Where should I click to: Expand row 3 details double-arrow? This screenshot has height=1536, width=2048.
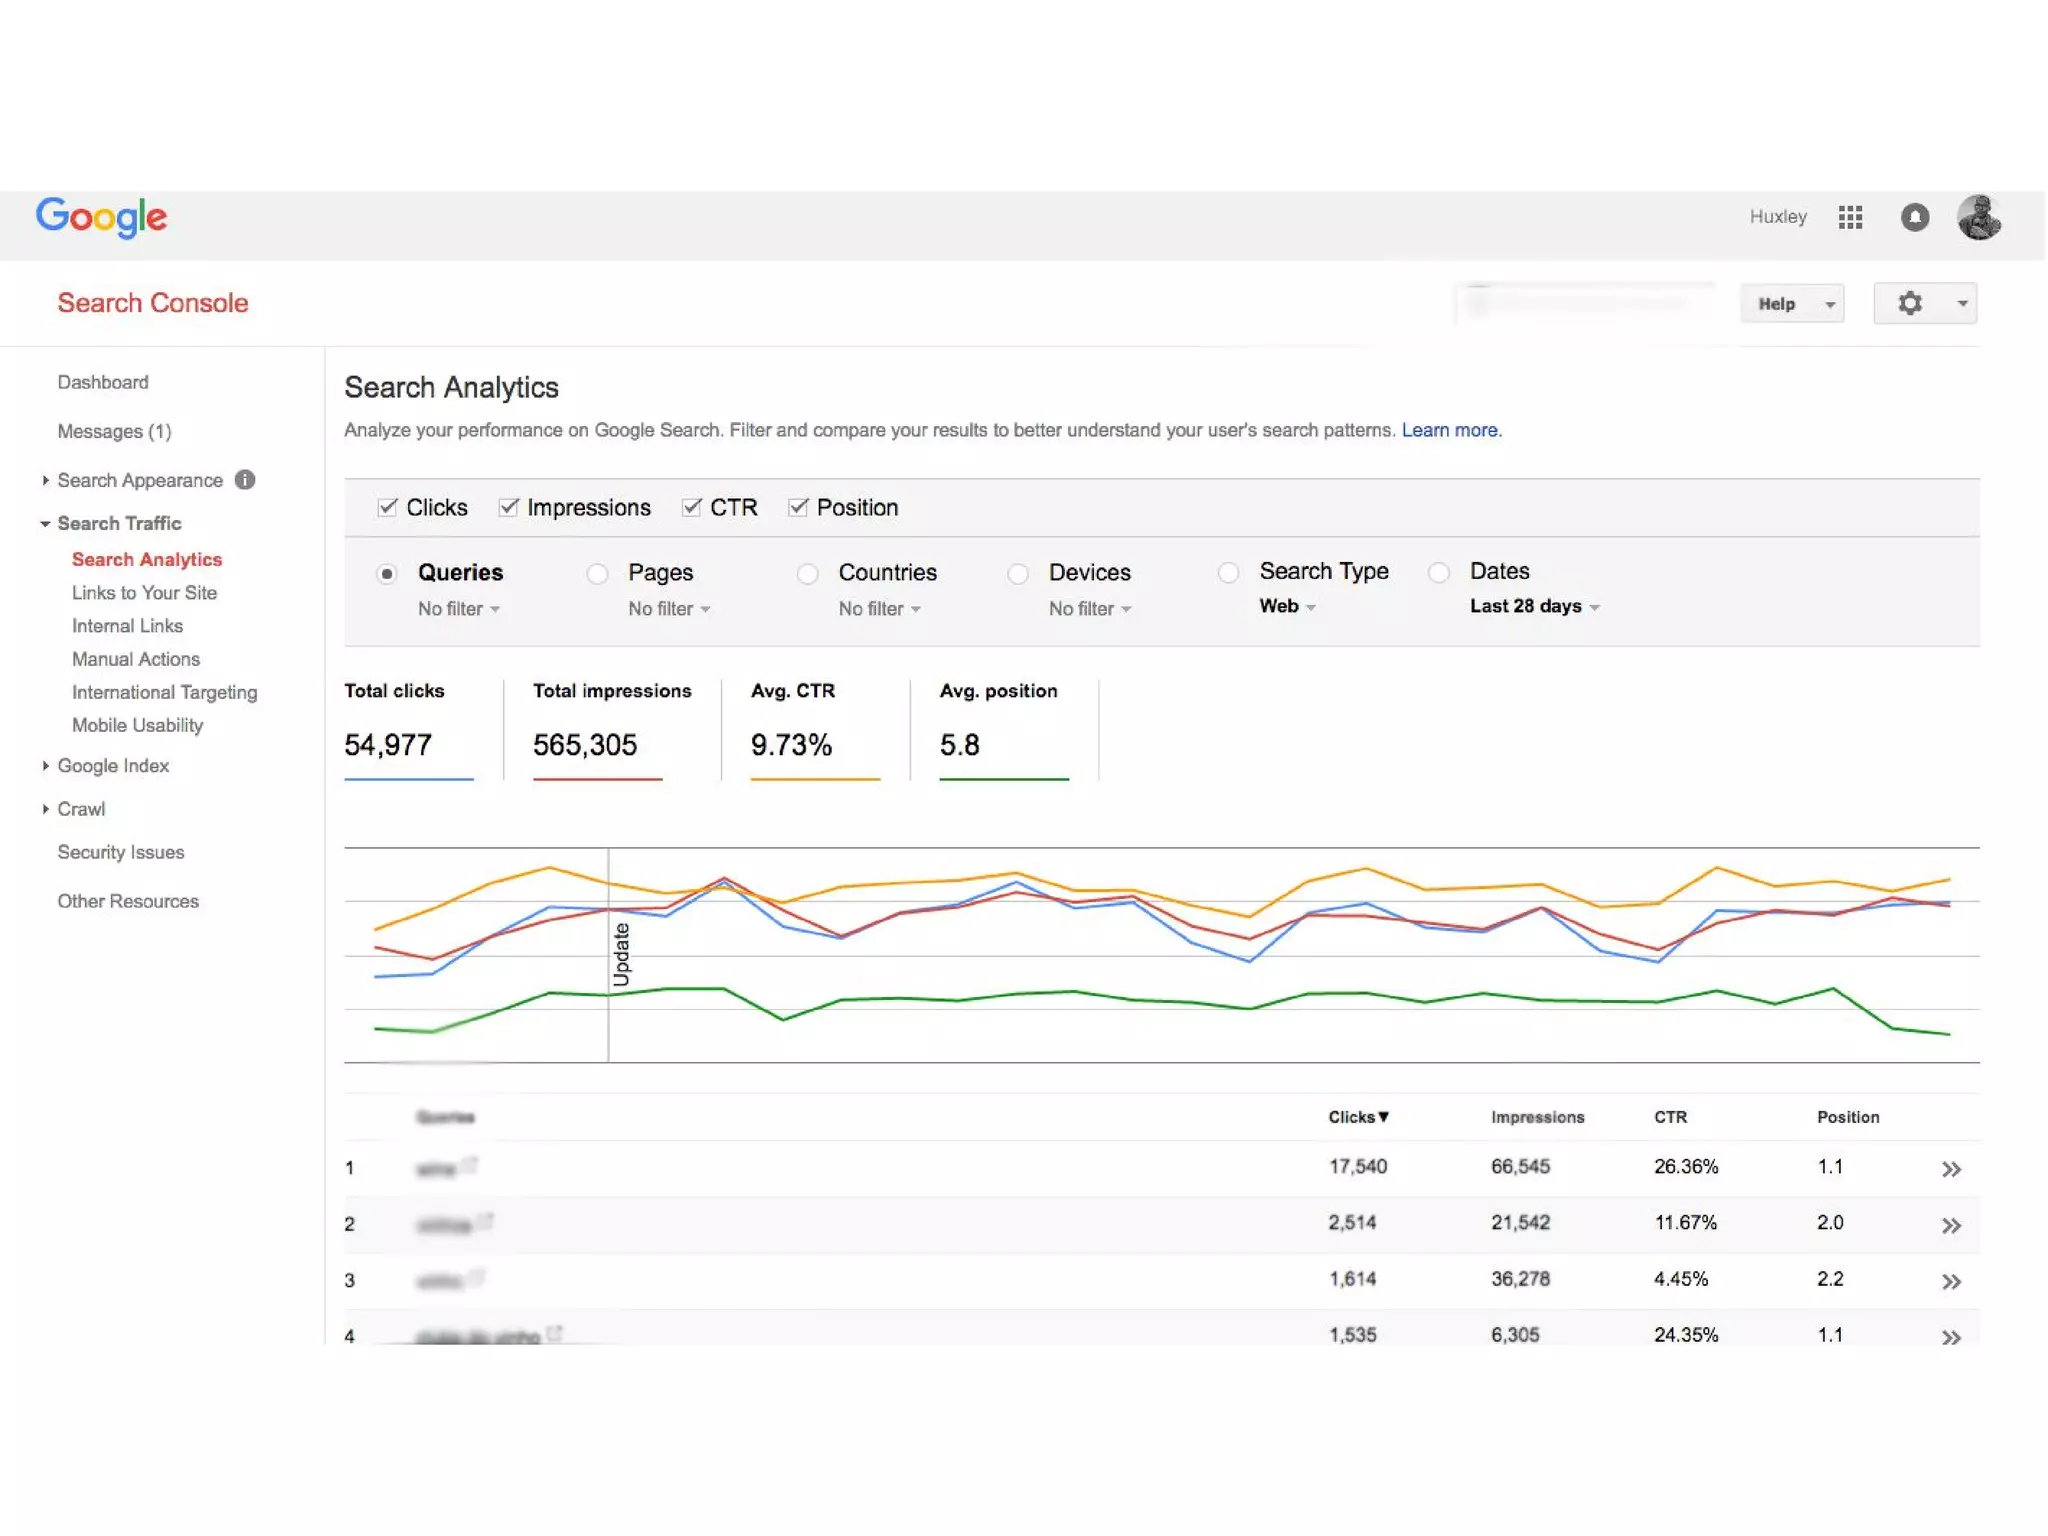[1950, 1281]
